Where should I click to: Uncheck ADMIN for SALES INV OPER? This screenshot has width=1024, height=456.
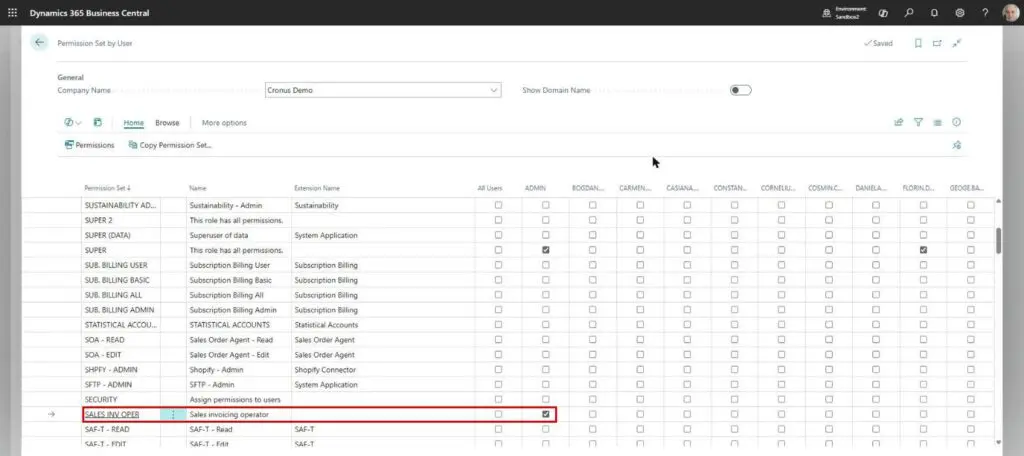tap(545, 414)
